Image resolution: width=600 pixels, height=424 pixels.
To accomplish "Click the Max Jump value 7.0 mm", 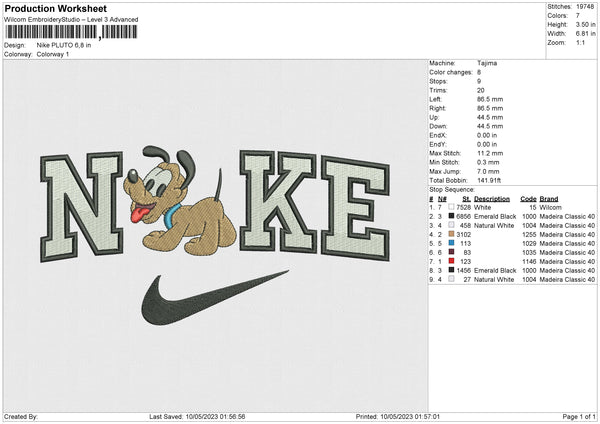I will click(488, 171).
